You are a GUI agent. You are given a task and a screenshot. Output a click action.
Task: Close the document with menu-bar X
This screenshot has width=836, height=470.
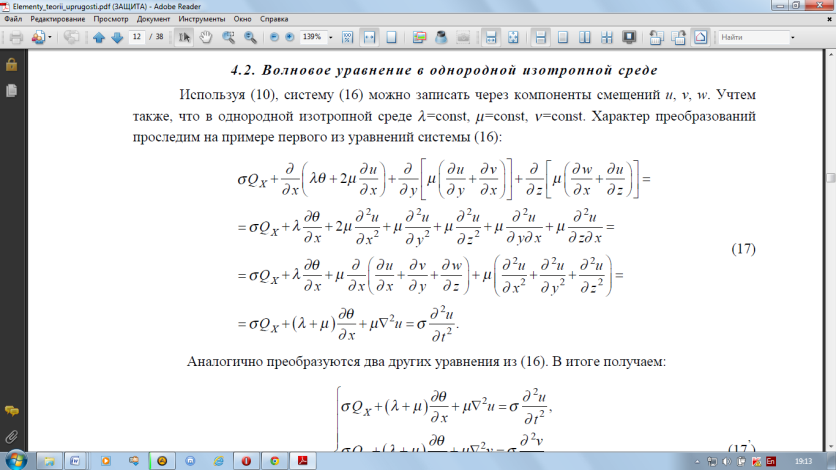[x=829, y=19]
